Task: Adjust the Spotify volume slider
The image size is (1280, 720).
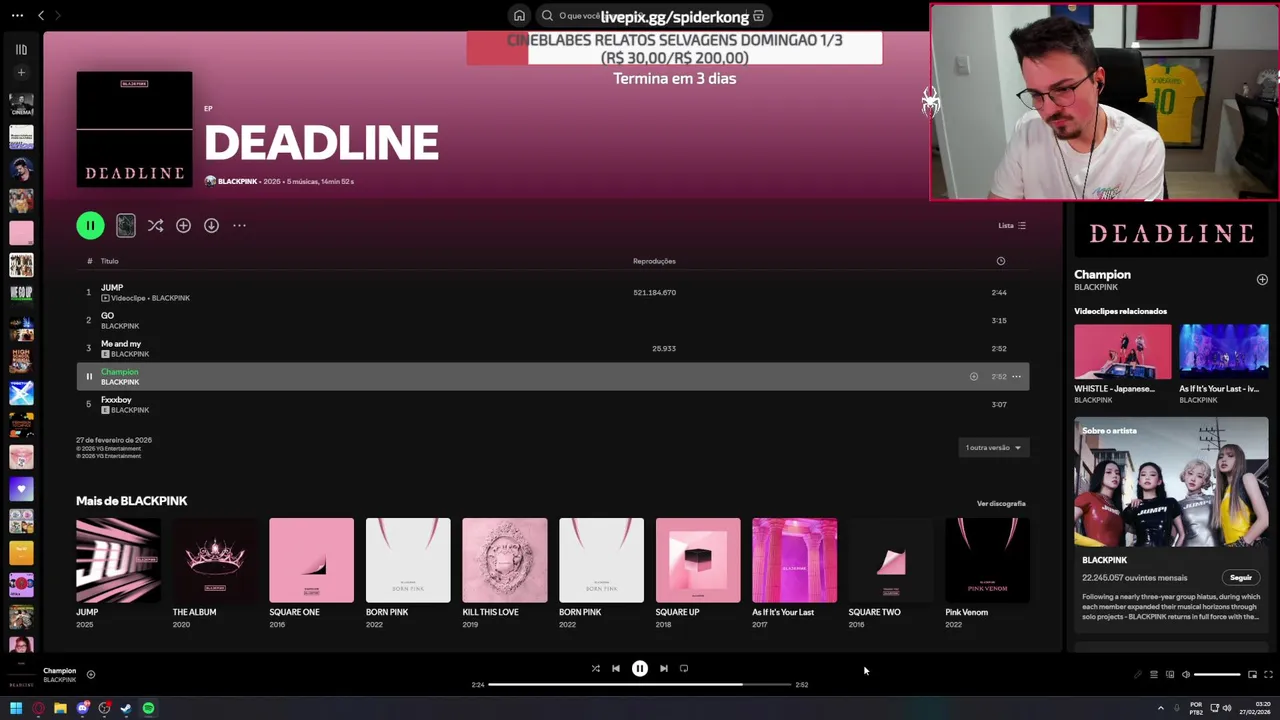Action: (1217, 675)
